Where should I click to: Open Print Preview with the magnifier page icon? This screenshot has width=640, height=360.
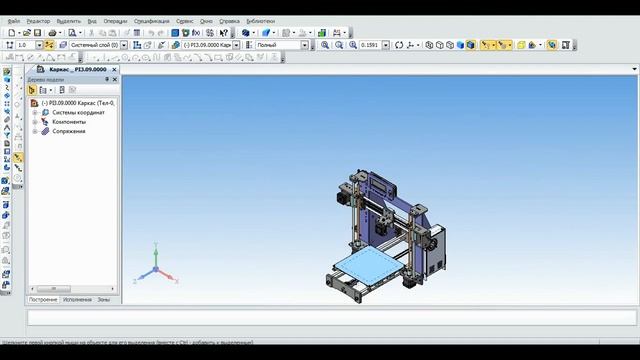(x=72, y=33)
